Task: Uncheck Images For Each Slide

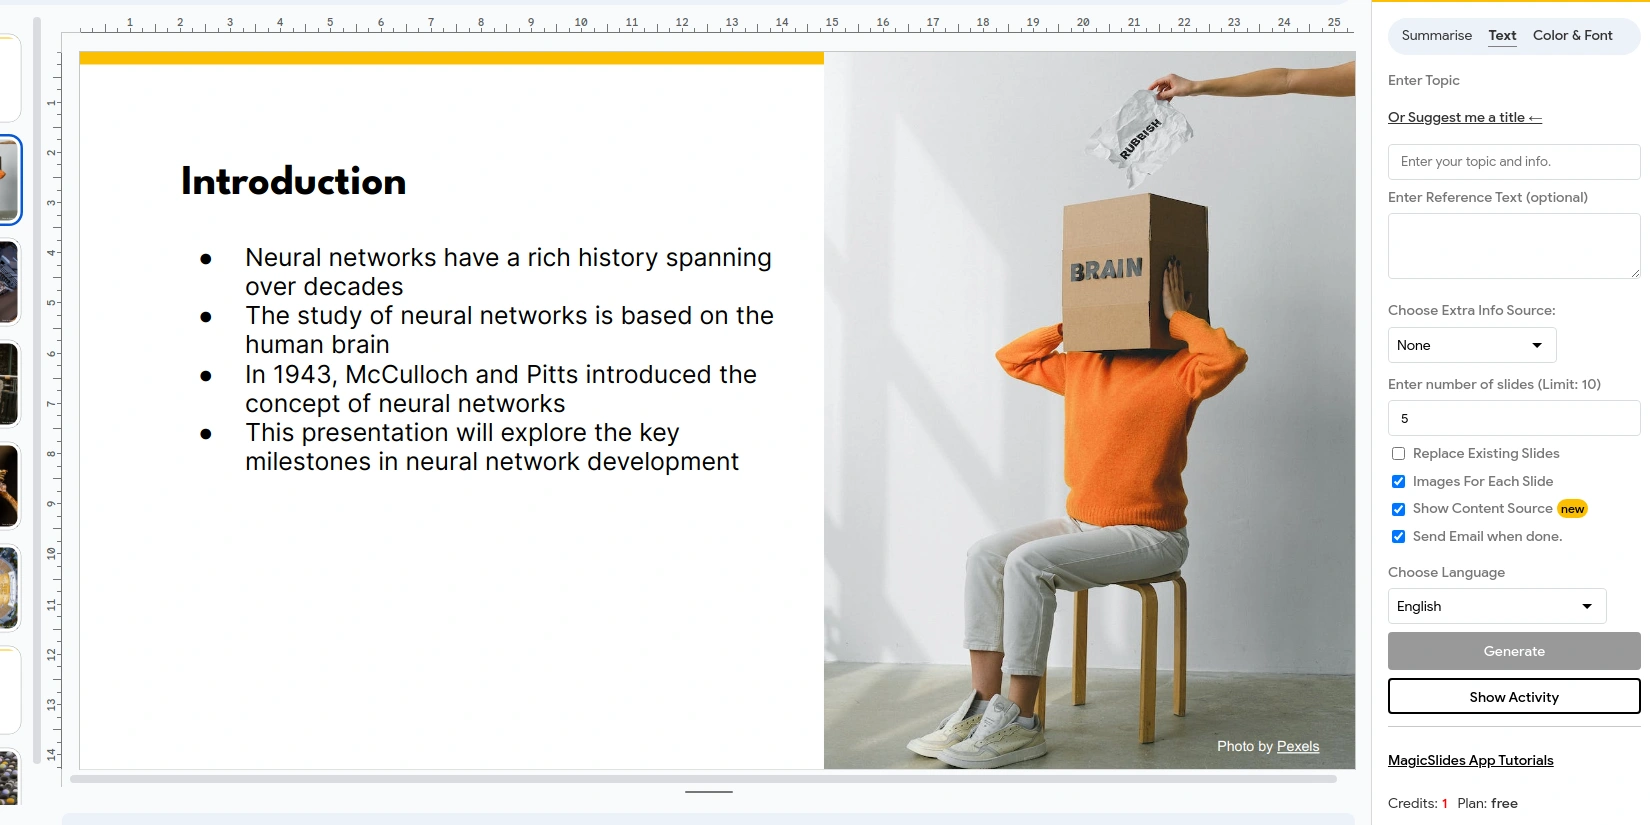Action: (1398, 482)
